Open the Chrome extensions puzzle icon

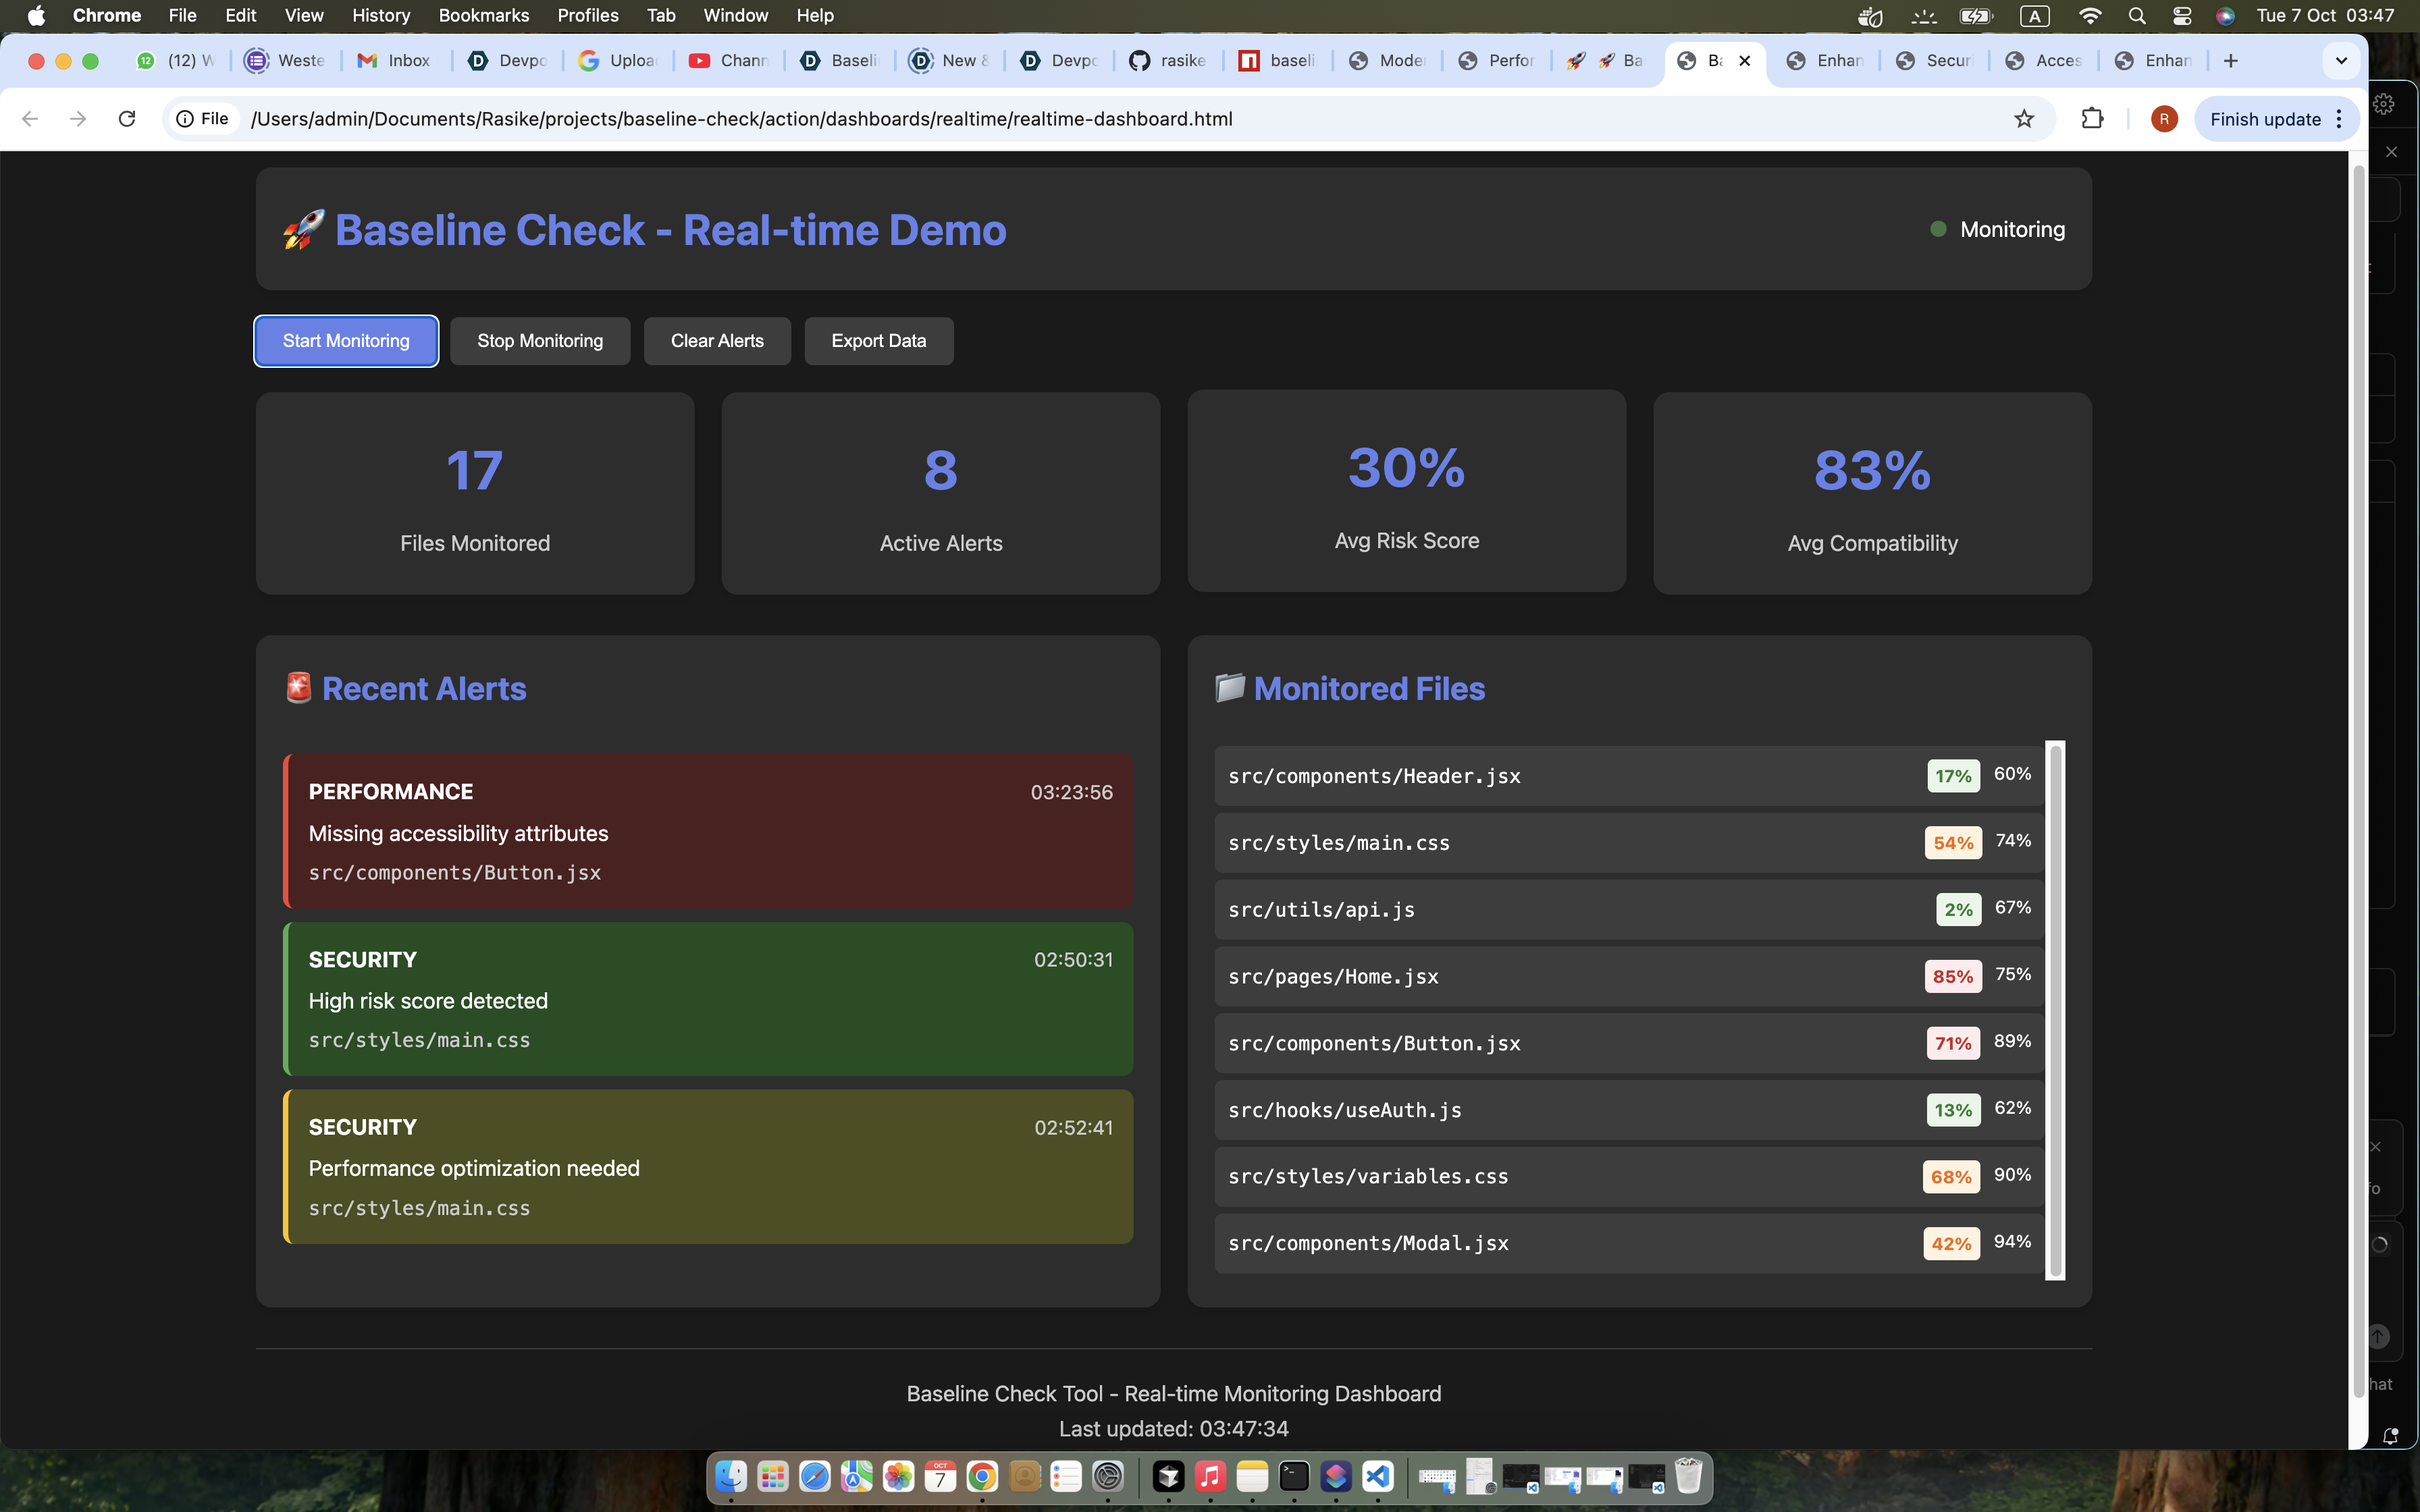(2092, 119)
